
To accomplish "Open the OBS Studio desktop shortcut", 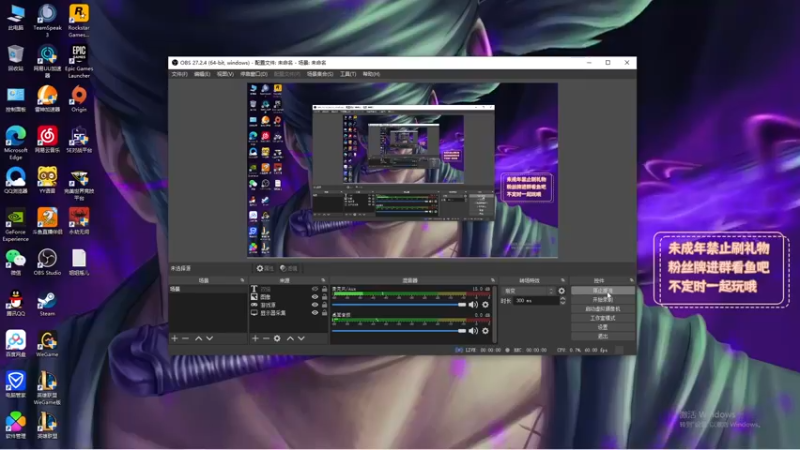I will coord(47,262).
